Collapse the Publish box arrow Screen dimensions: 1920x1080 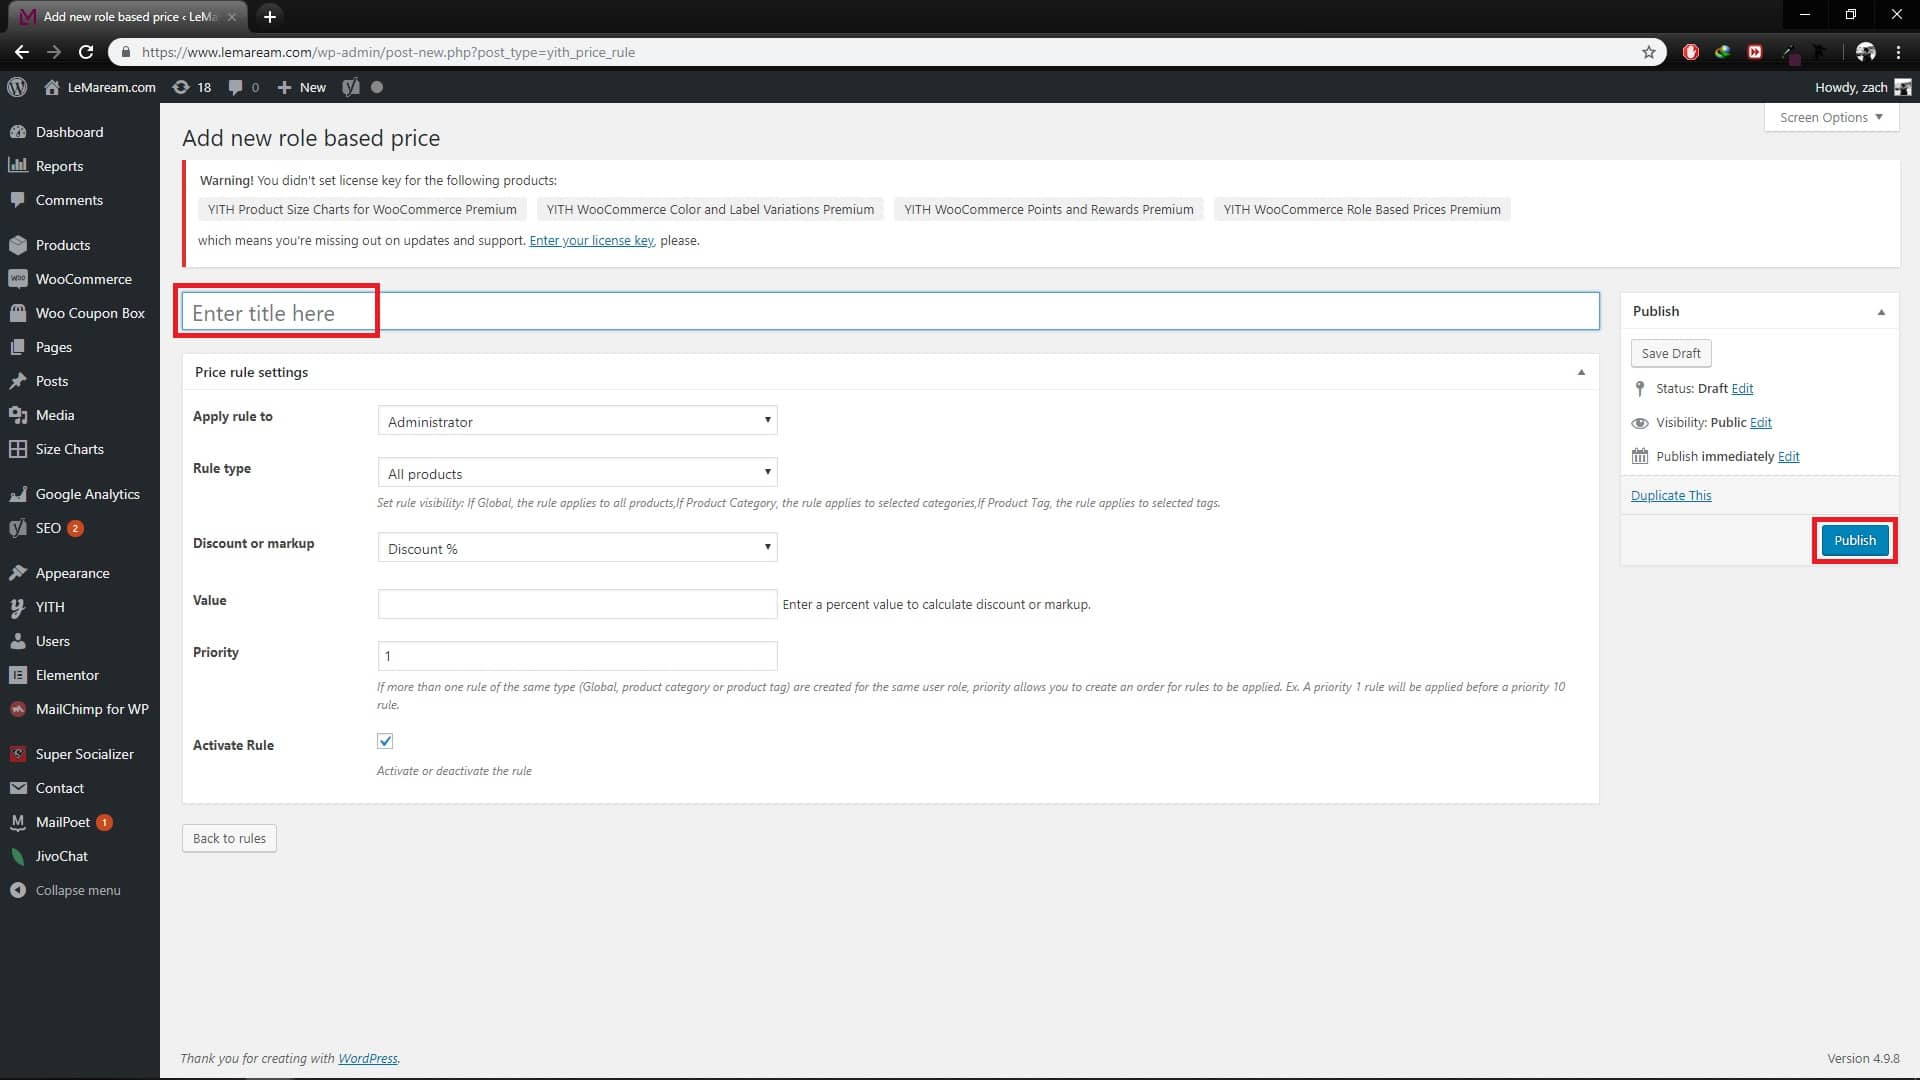(x=1881, y=312)
